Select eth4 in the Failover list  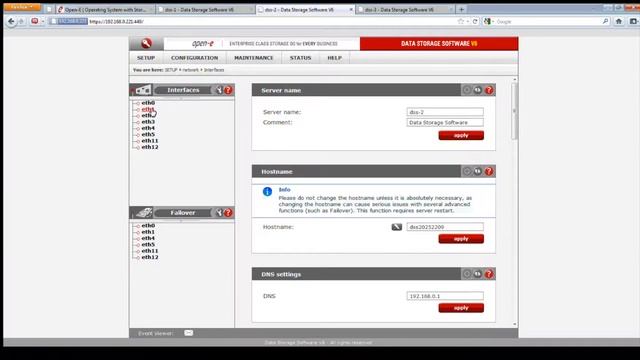[148, 238]
